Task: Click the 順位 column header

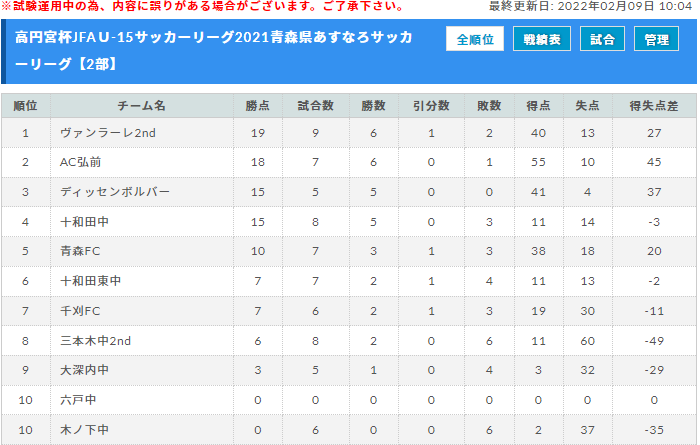Action: point(25,106)
